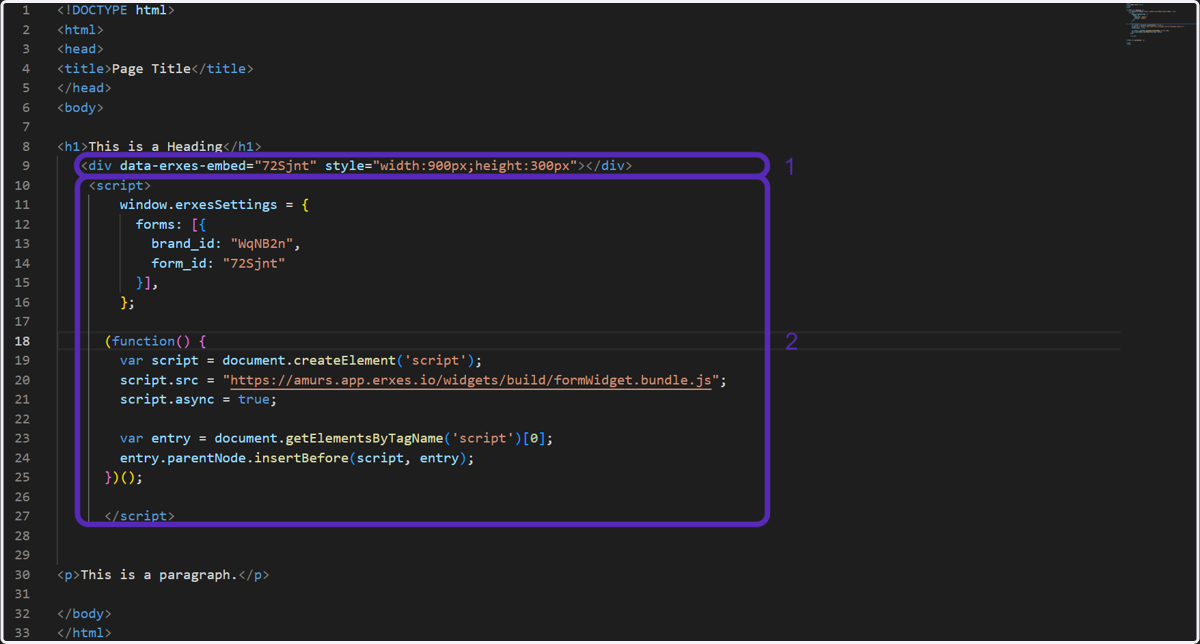The height and width of the screenshot is (644, 1200).
Task: Place cursor in "This is a Heading"
Action: point(155,146)
